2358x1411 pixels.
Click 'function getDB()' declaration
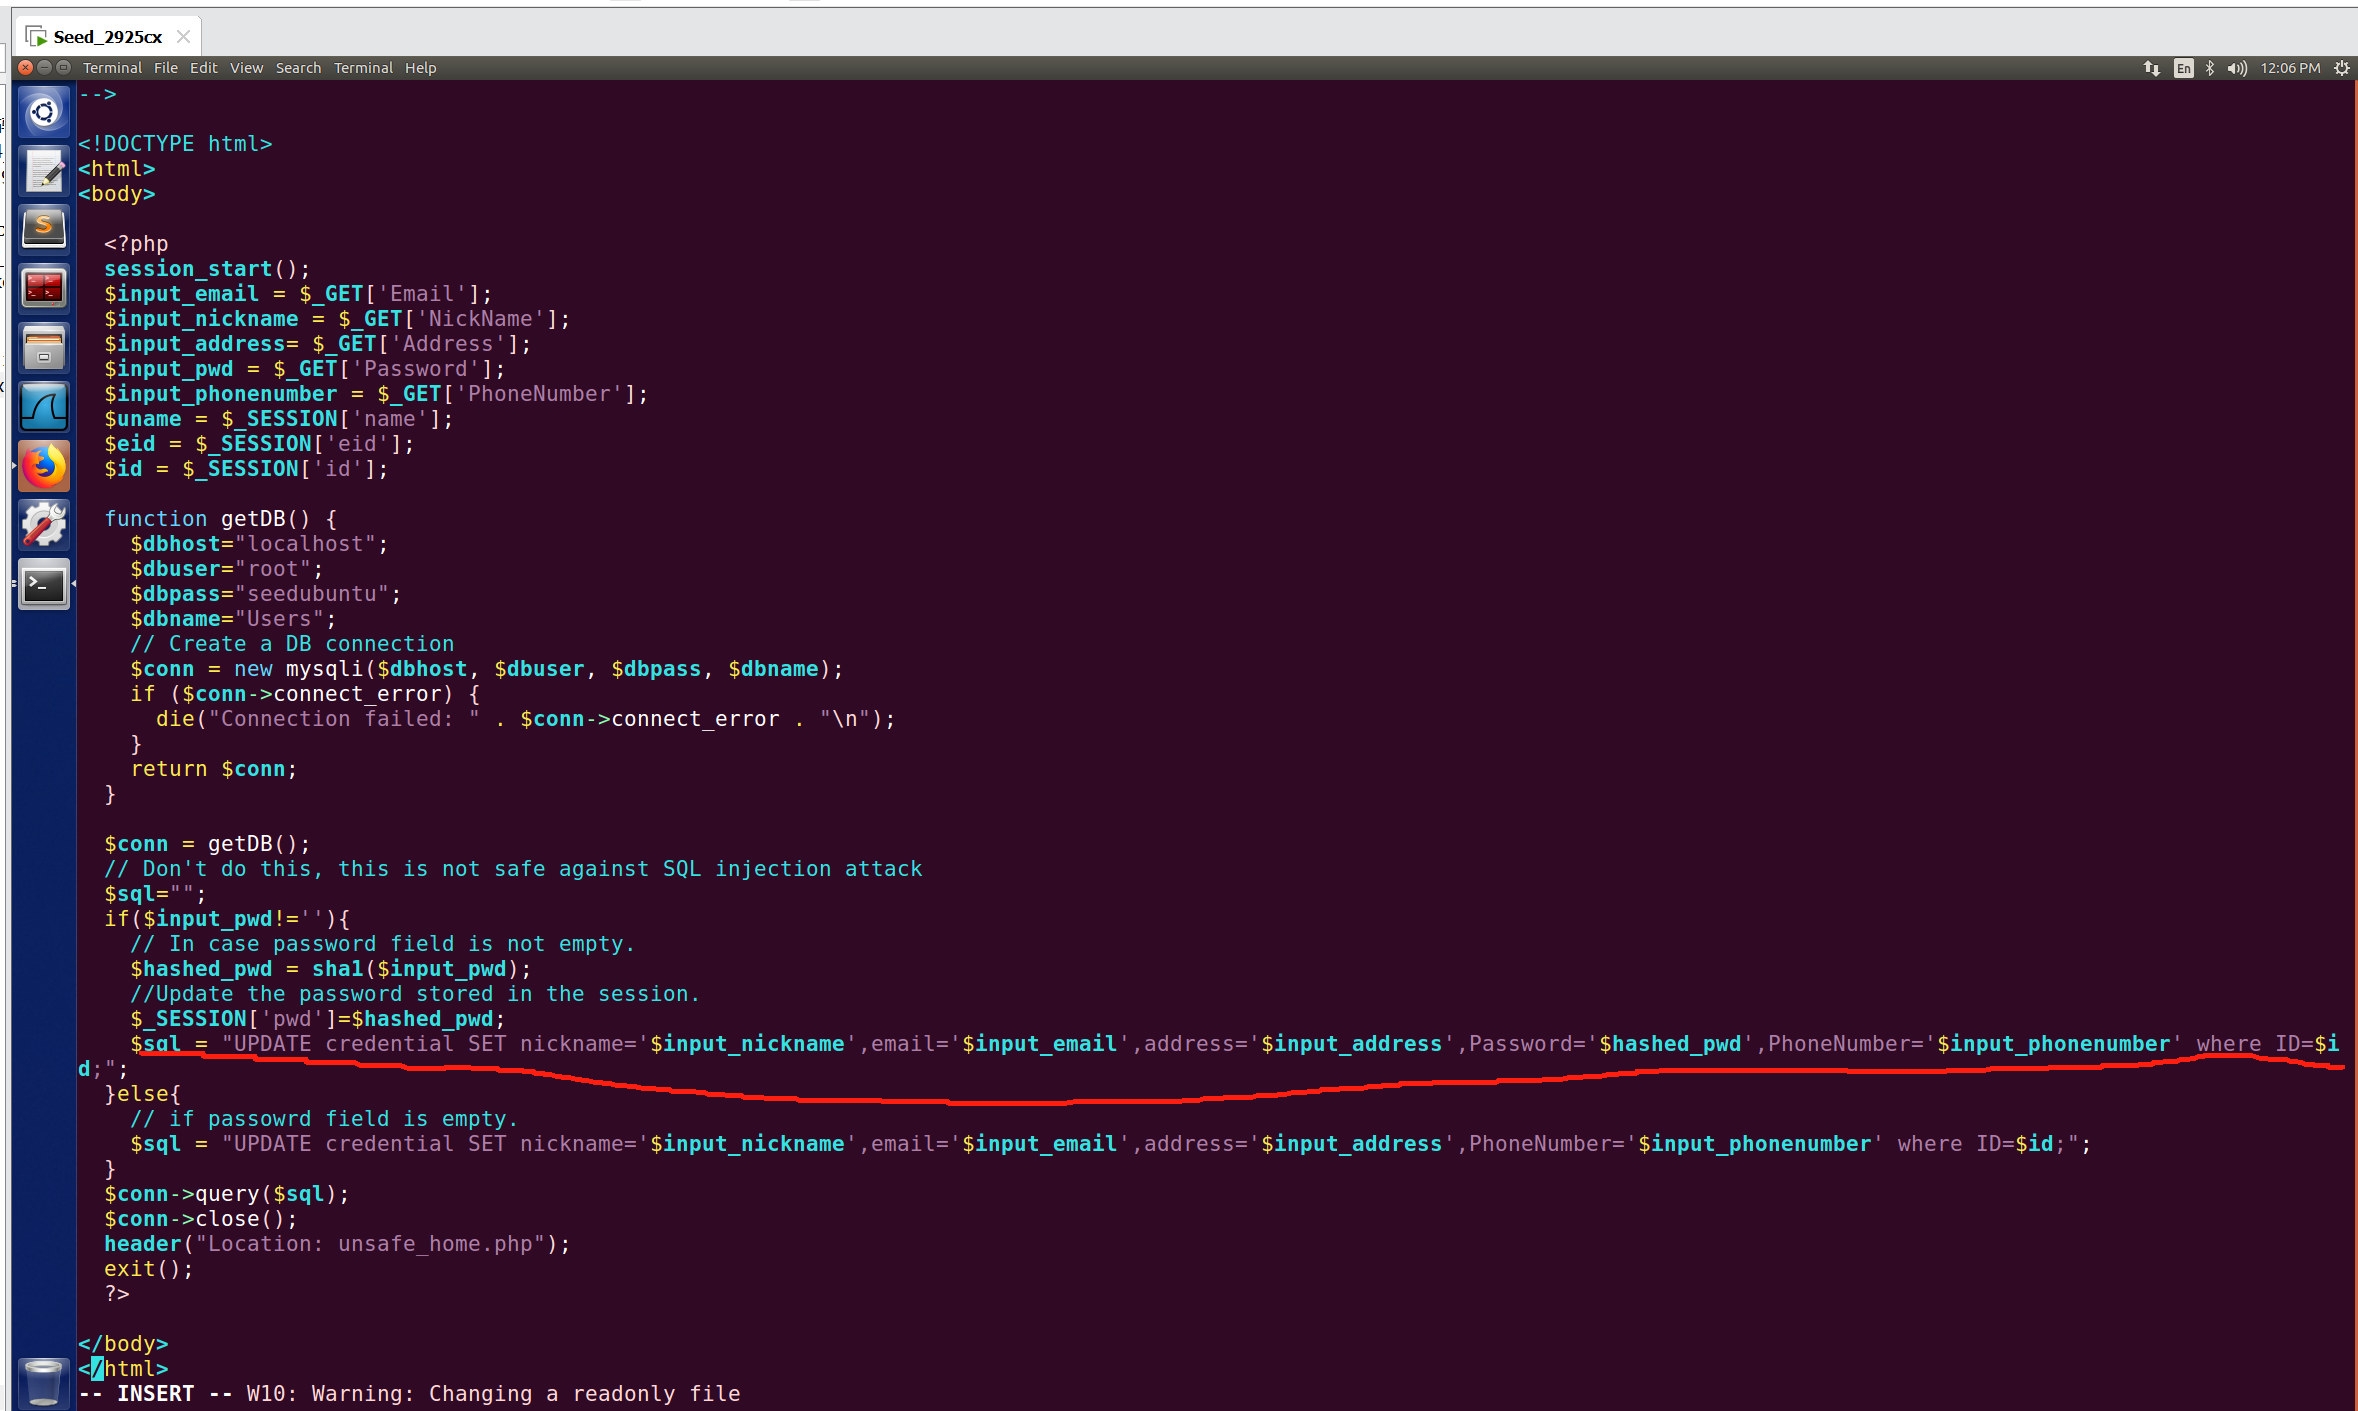pyautogui.click(x=220, y=519)
